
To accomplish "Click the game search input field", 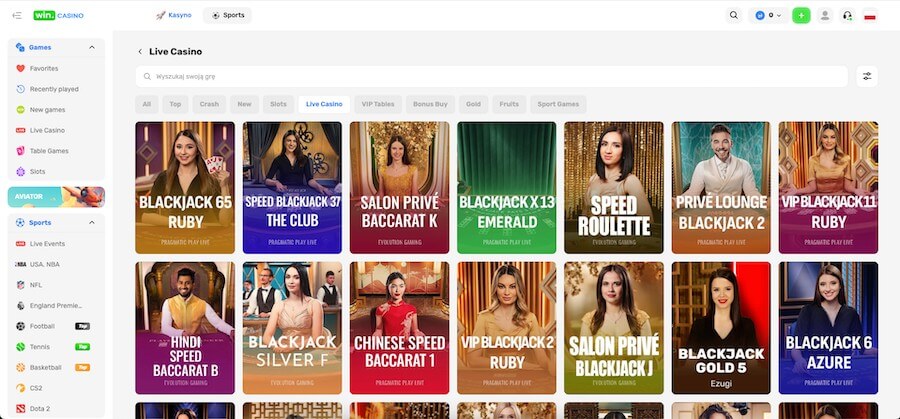I will (492, 76).
